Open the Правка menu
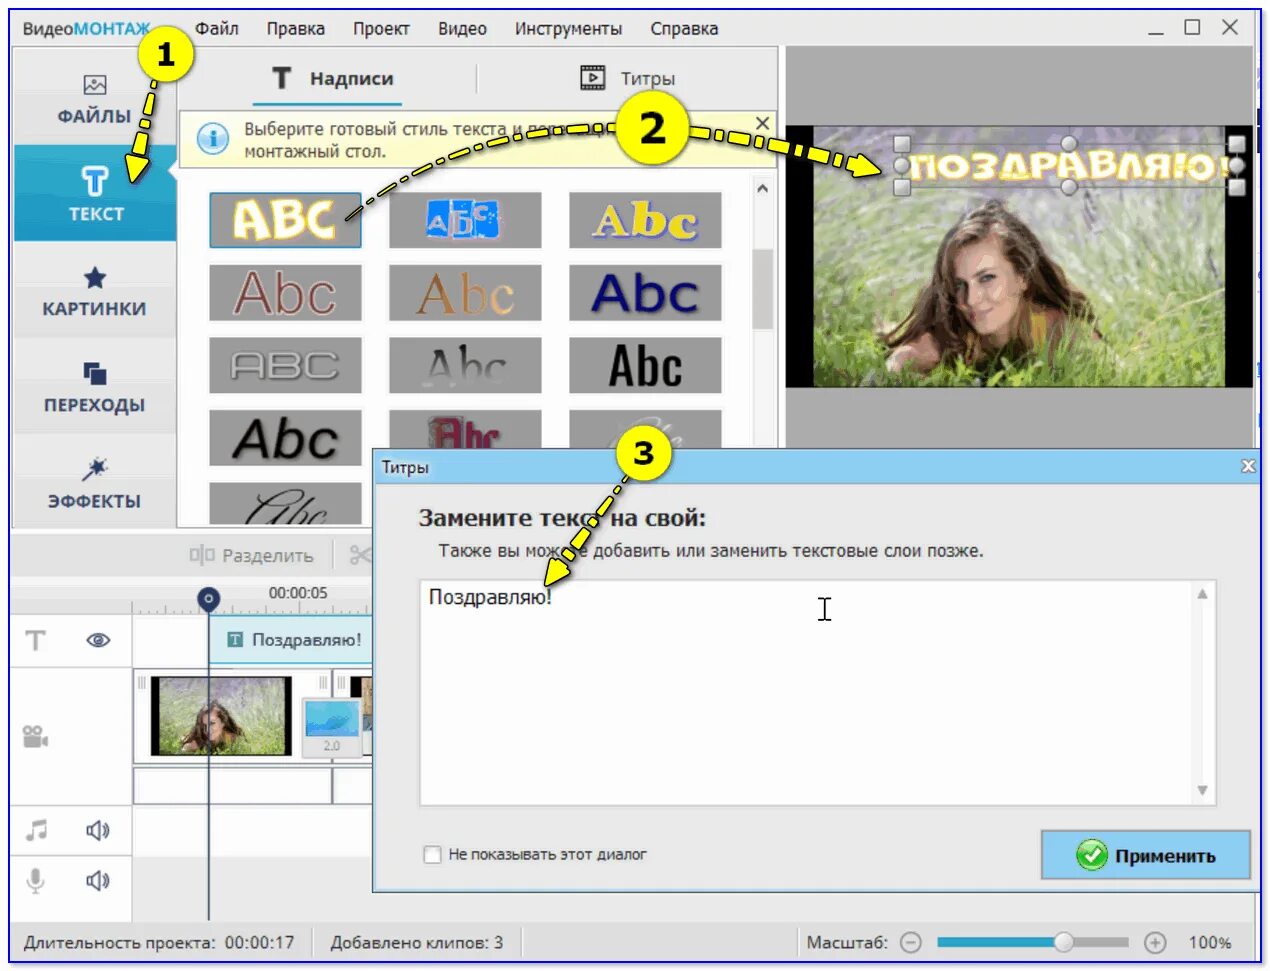Viewport: 1270px width, 971px height. [295, 28]
